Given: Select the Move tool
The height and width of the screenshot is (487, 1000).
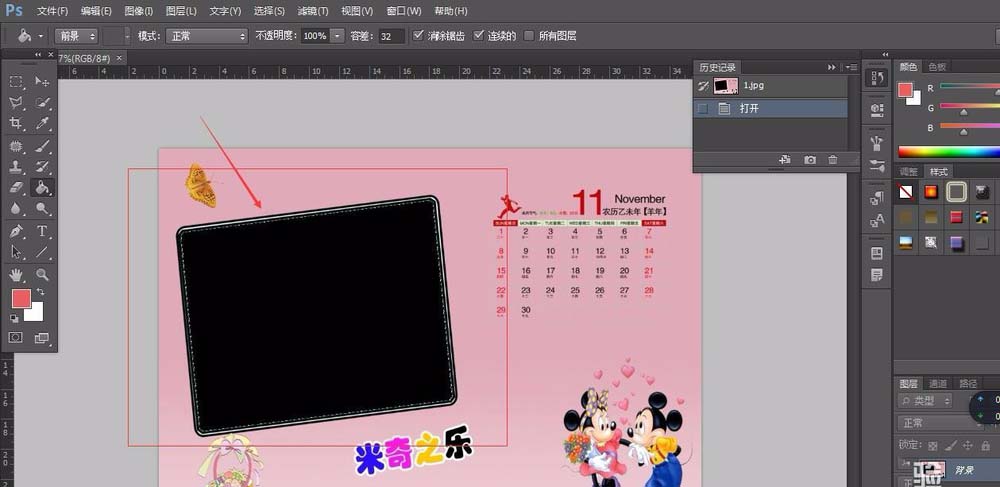Looking at the screenshot, I should (42, 82).
